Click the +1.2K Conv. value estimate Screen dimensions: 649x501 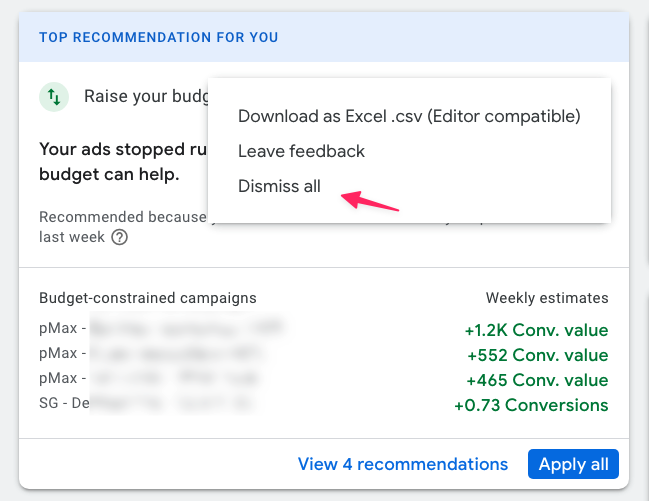[536, 330]
